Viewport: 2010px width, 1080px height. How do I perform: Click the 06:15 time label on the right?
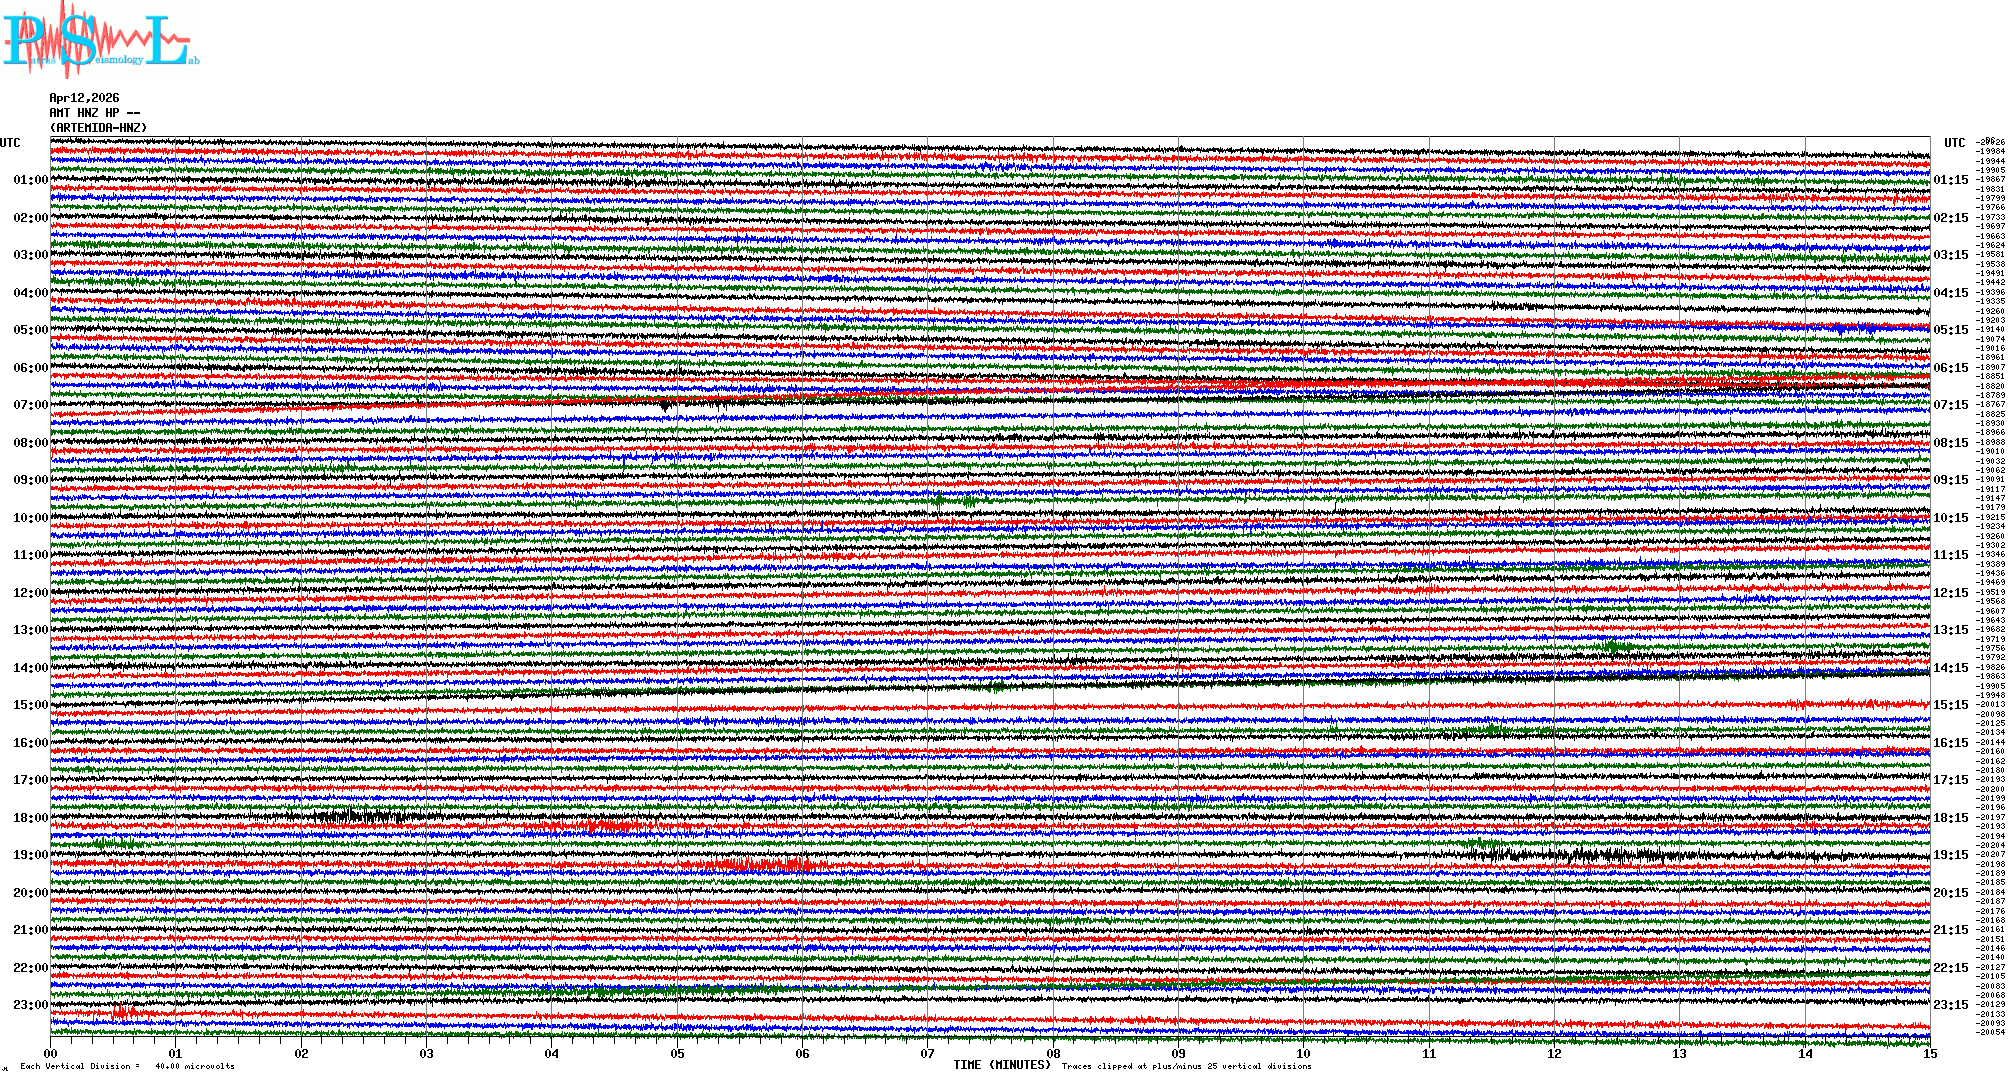pos(1950,368)
